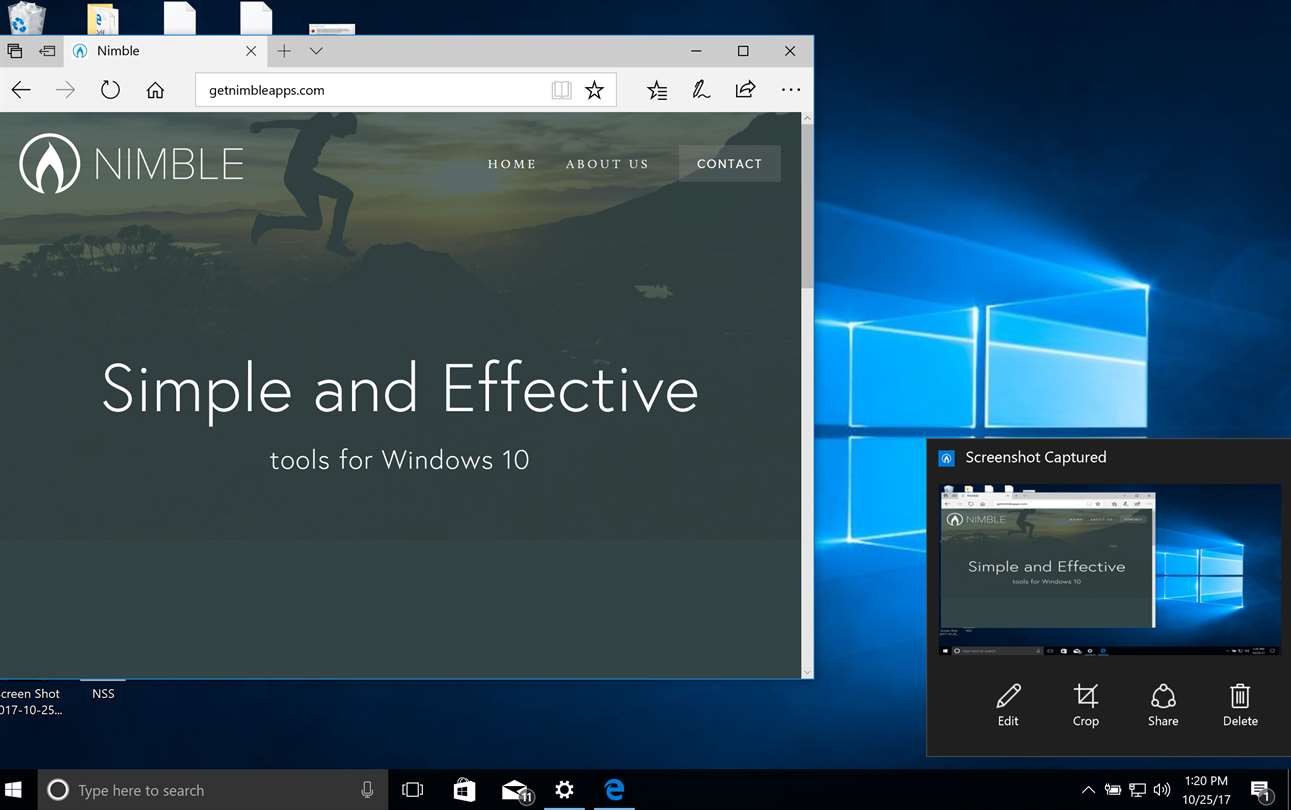Add page to favorites with star
This screenshot has width=1291, height=810.
coord(595,90)
